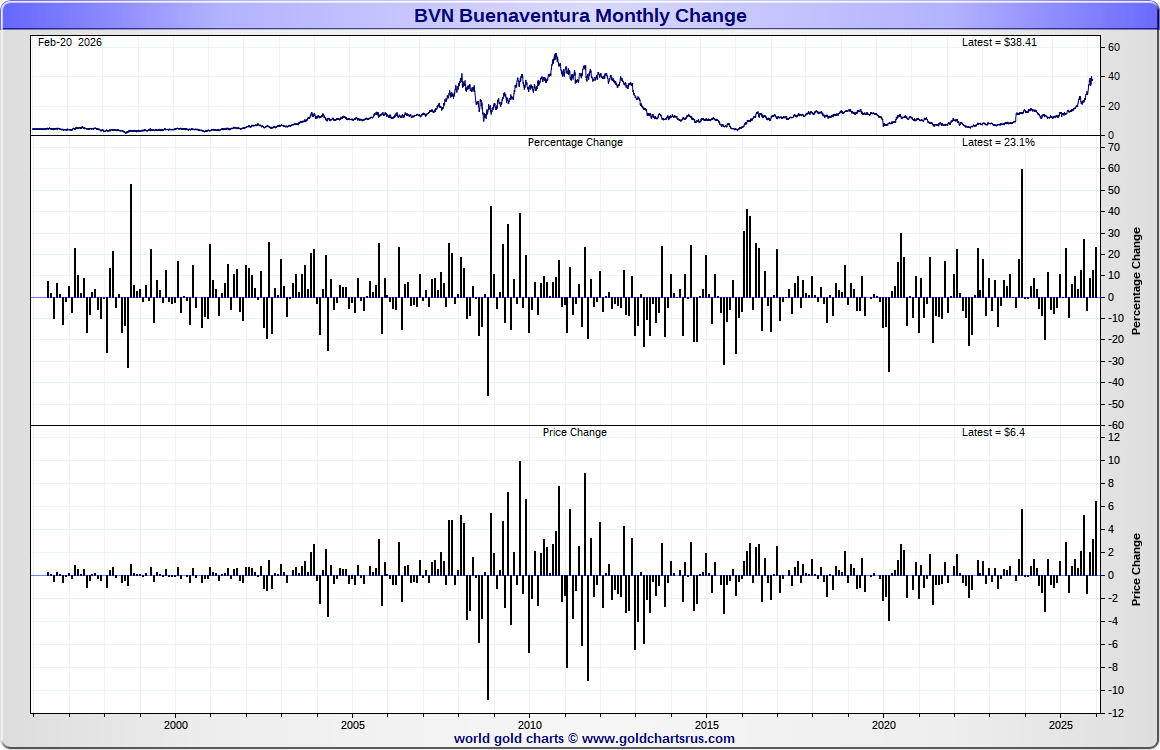
Task: Click the 2020 year label on x-axis
Action: point(883,725)
